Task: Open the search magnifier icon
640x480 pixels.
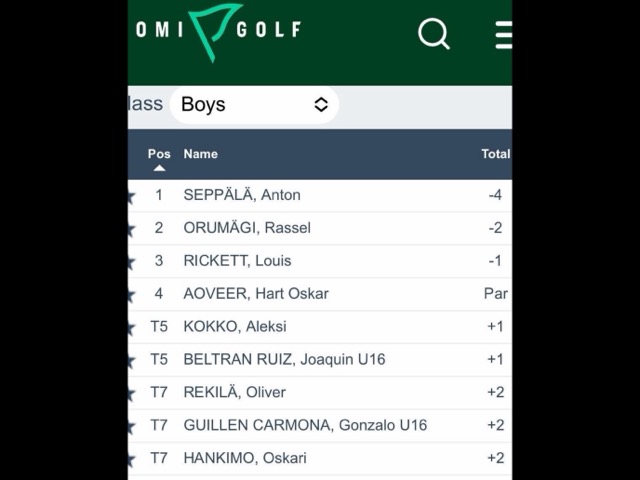Action: pos(434,34)
